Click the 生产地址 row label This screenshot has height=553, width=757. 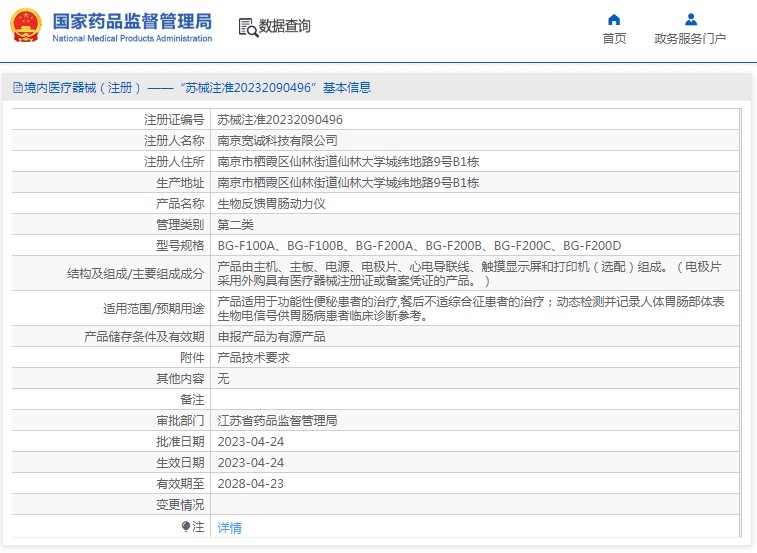[180, 183]
